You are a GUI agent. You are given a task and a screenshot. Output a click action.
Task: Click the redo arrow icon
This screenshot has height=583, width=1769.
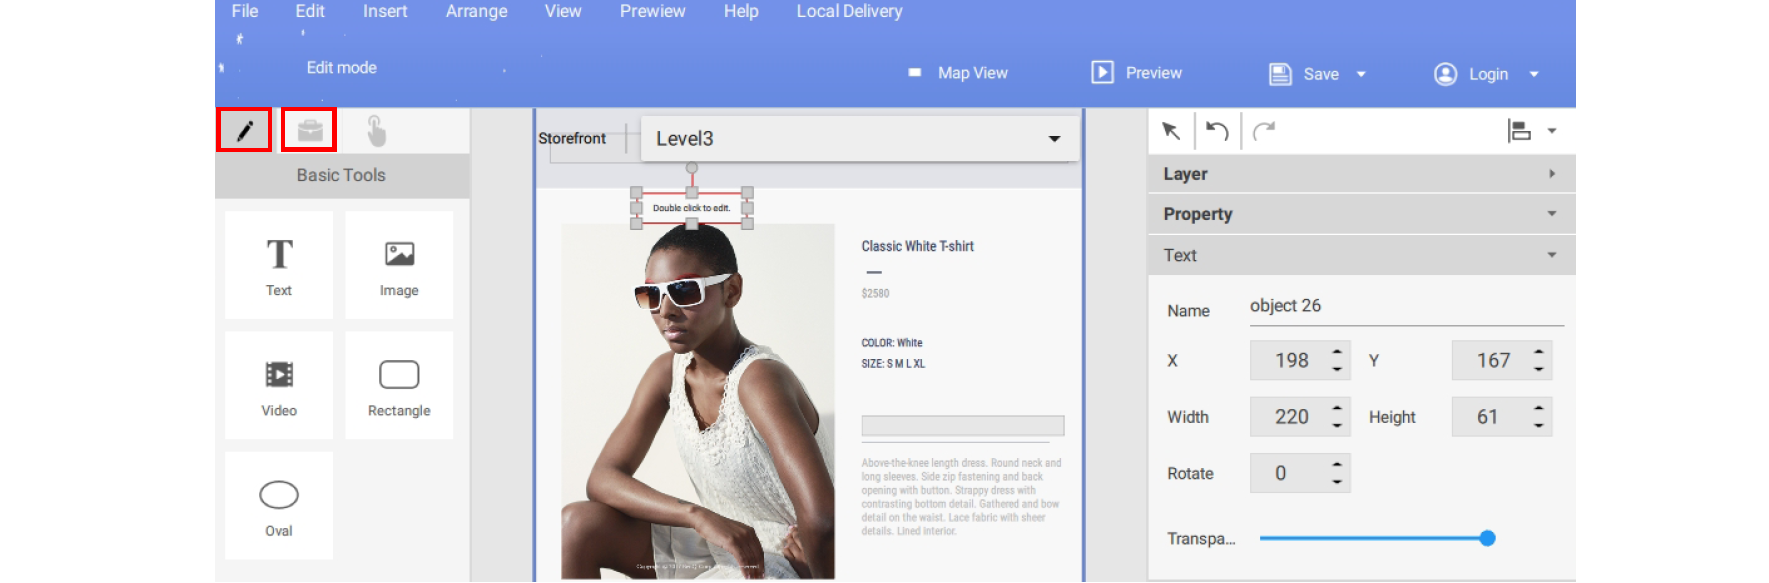click(1264, 131)
